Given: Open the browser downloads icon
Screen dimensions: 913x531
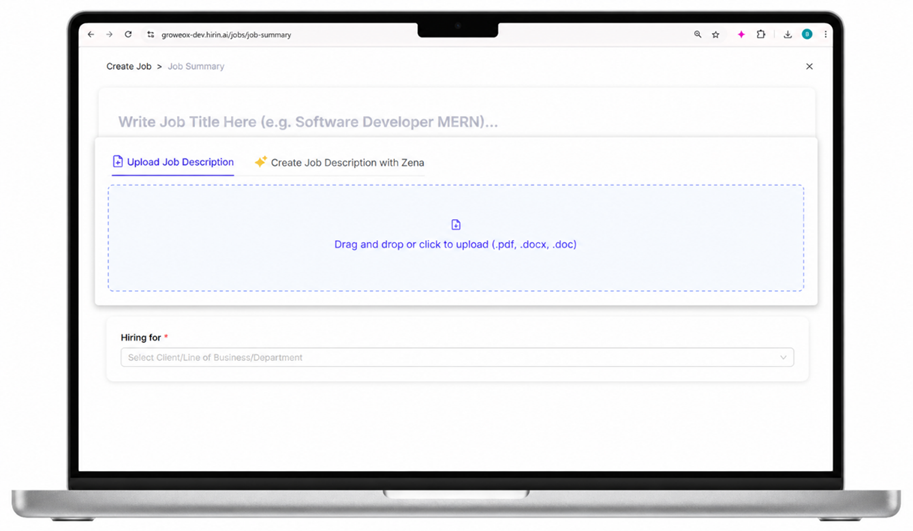Looking at the screenshot, I should [788, 34].
